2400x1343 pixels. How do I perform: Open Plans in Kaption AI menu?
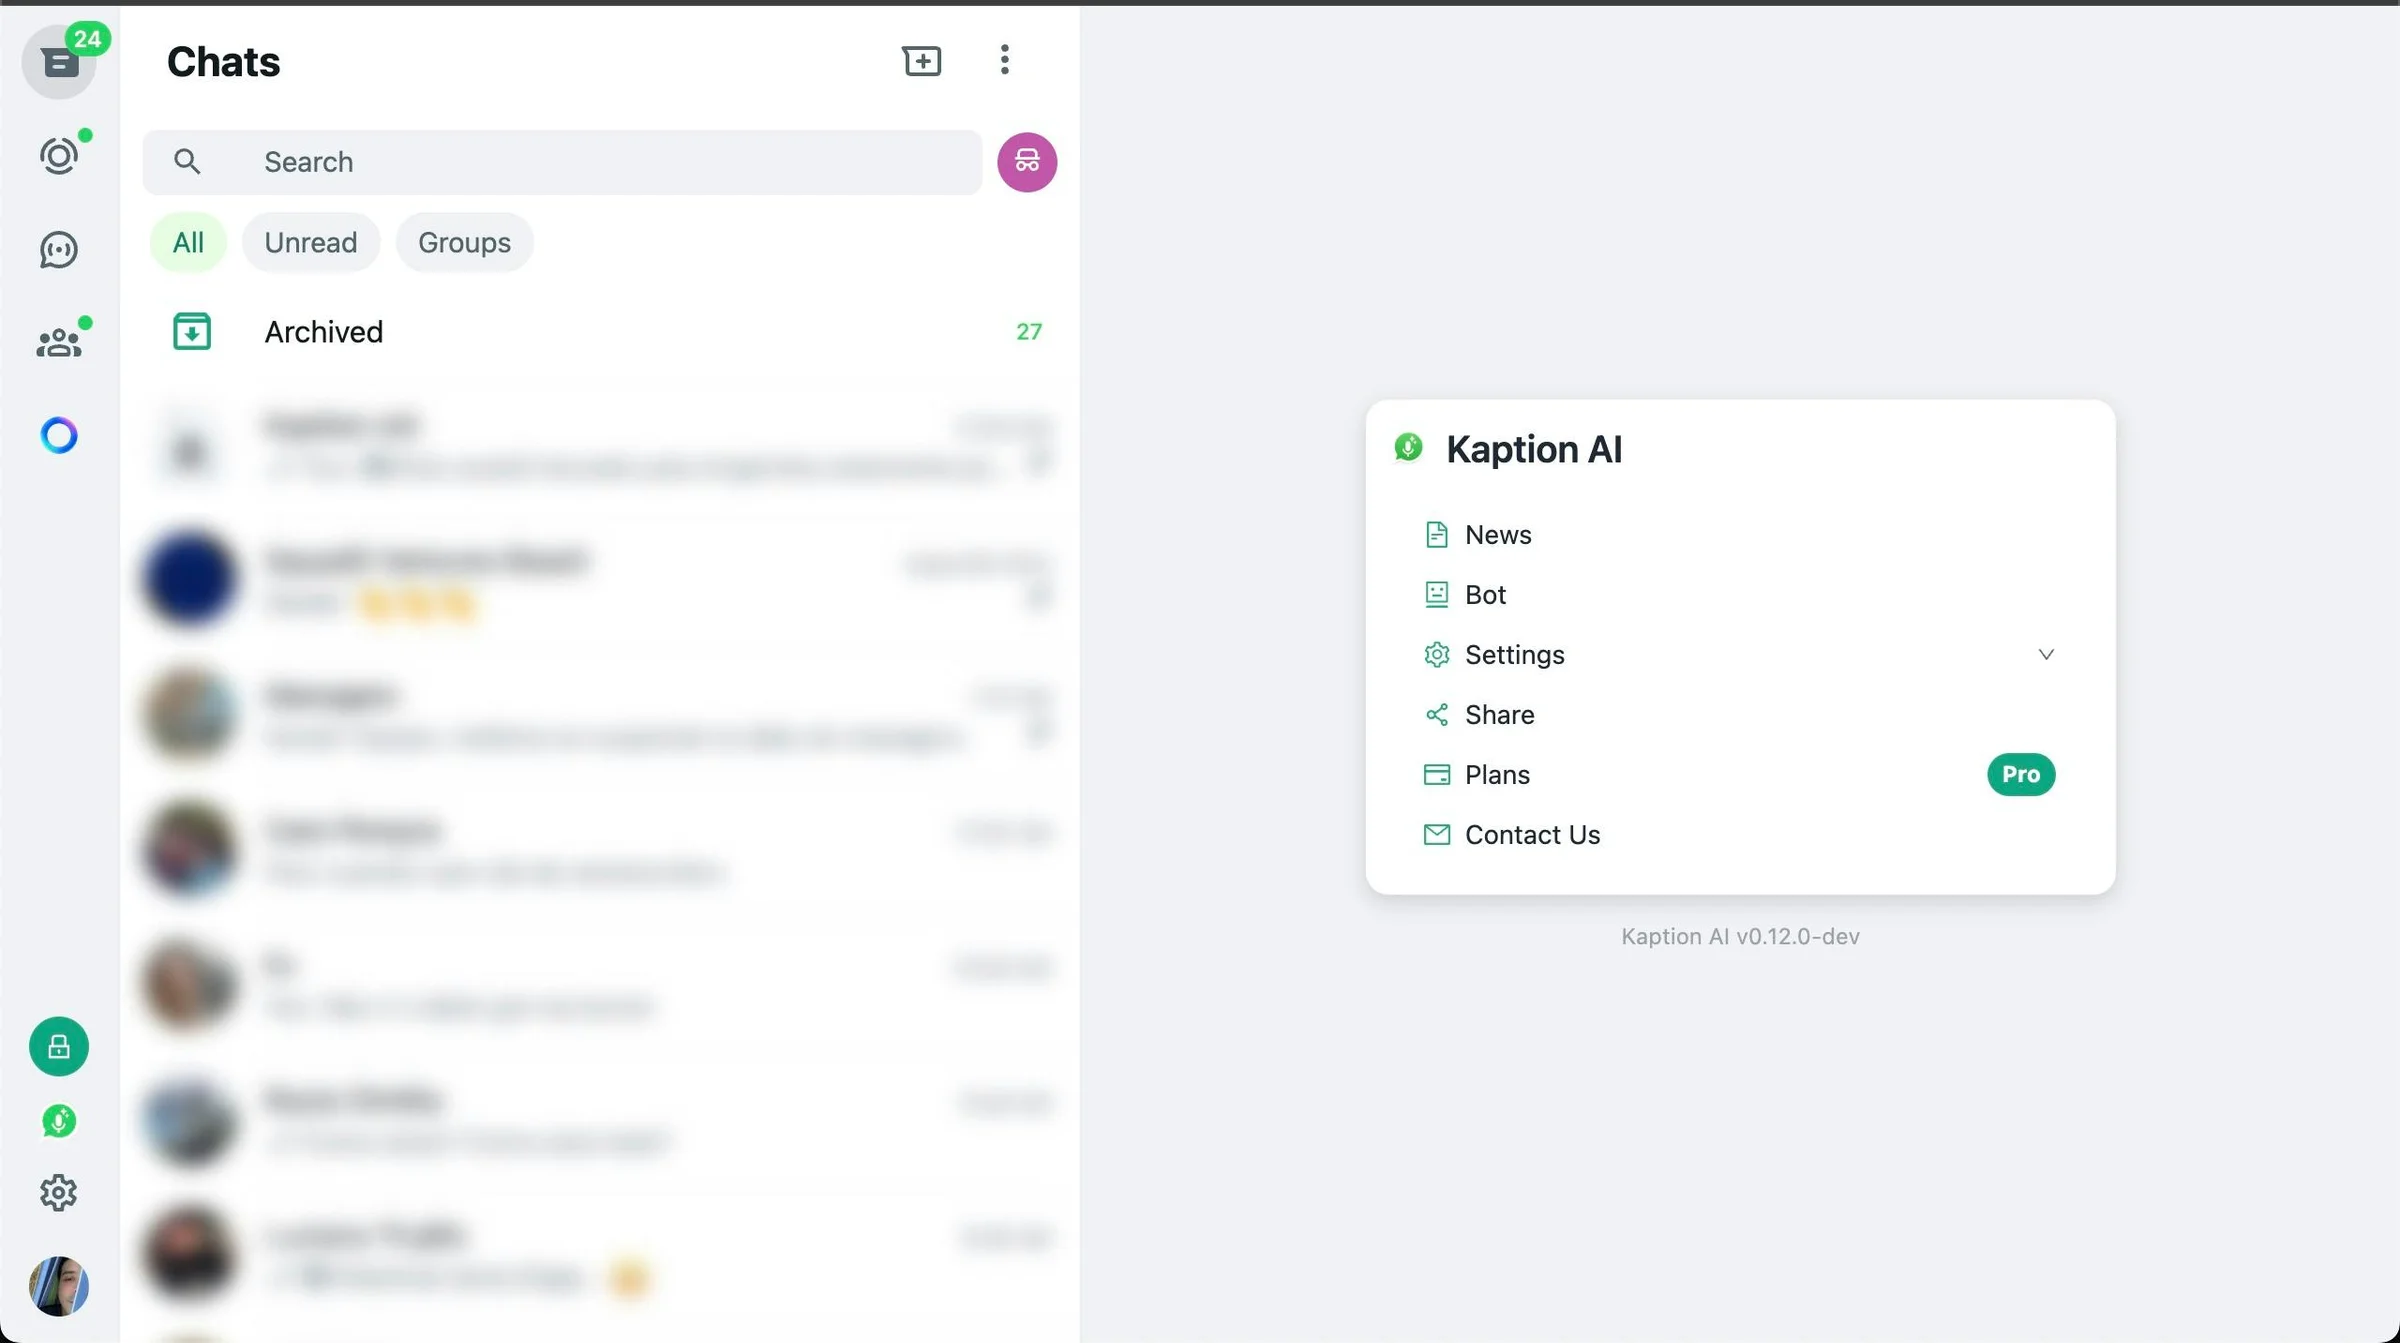click(x=1739, y=775)
